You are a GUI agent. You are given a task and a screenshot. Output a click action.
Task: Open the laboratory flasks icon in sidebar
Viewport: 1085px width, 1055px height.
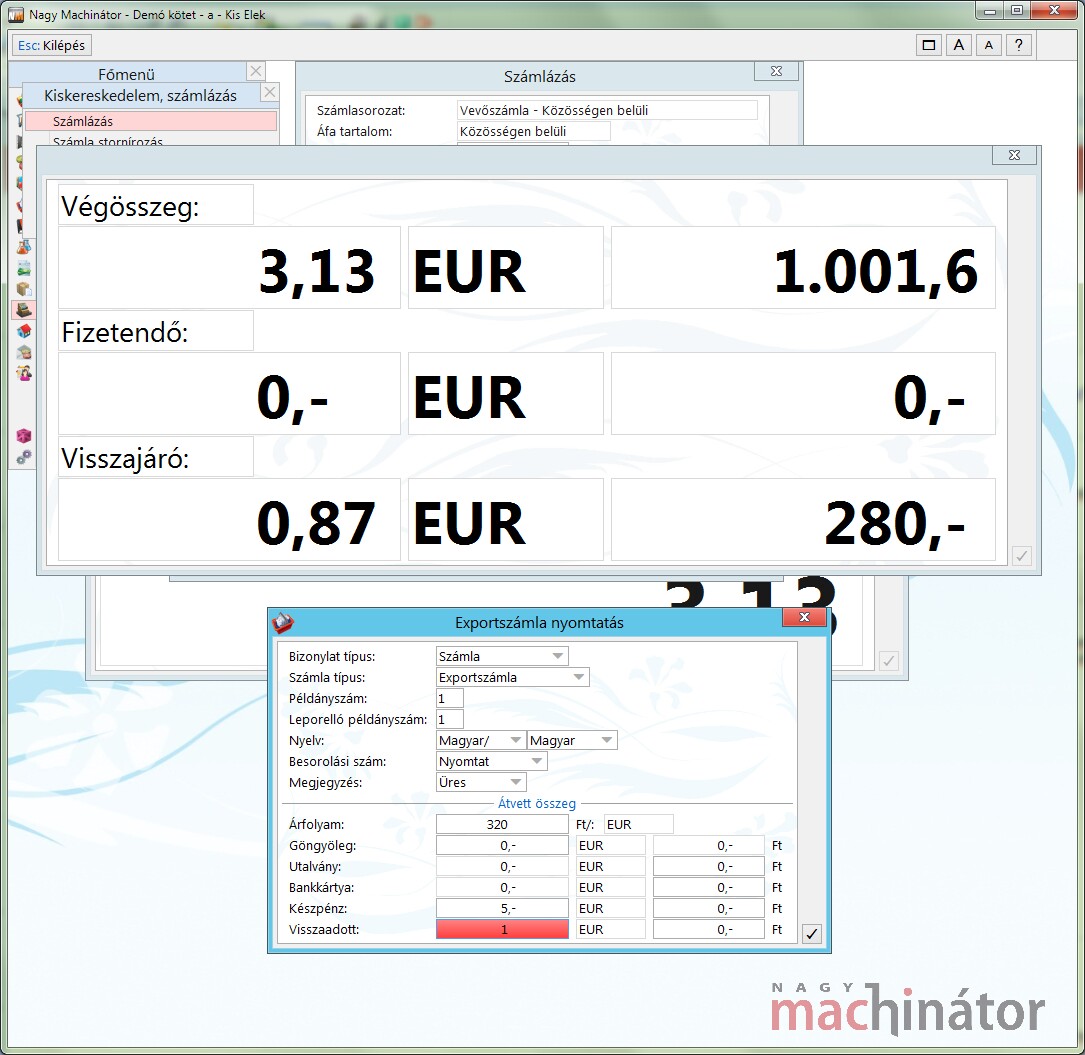(x=24, y=247)
